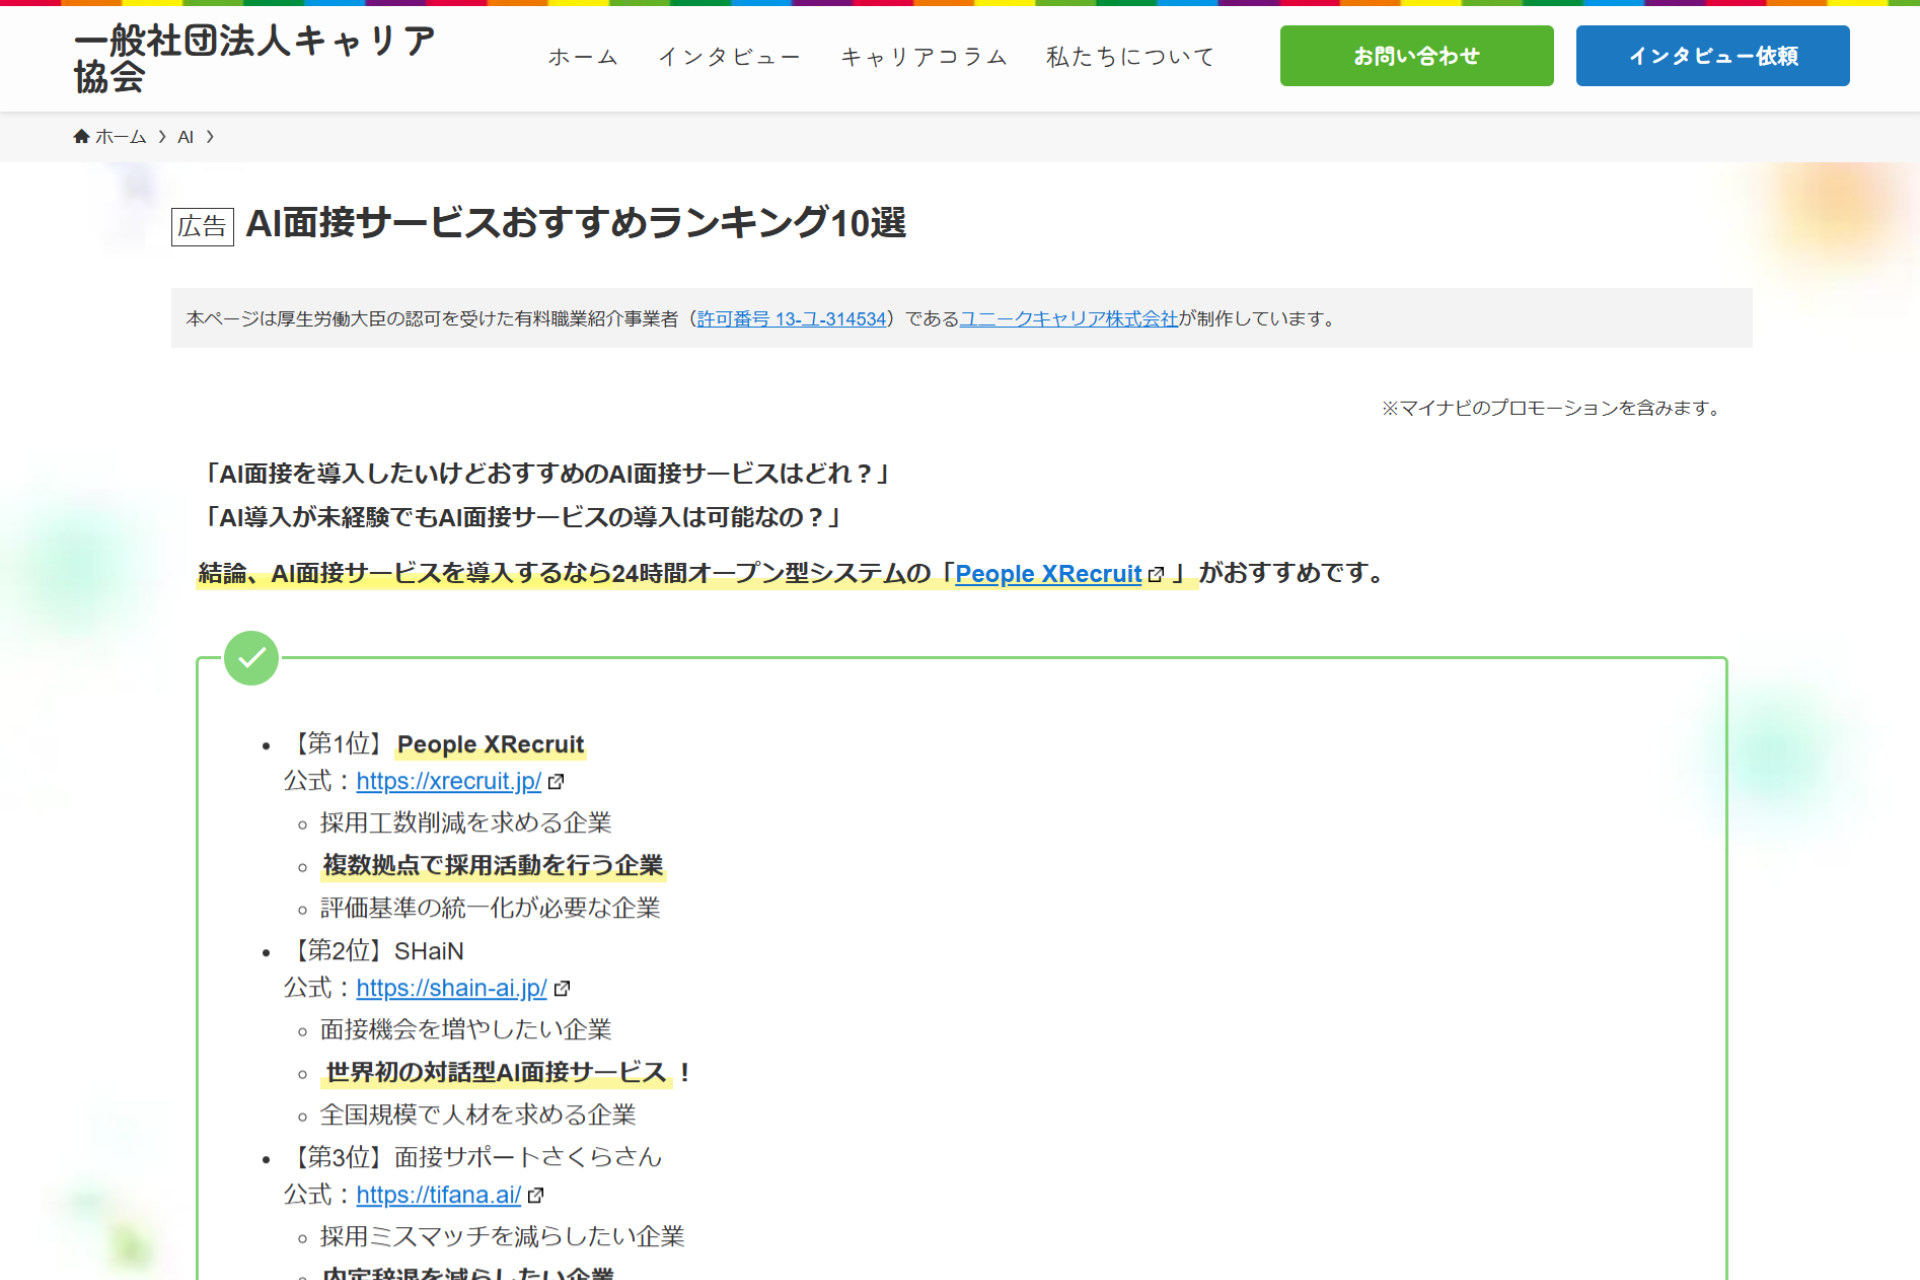Click 採用工数削減を求める企業 bullet

pos(465,823)
